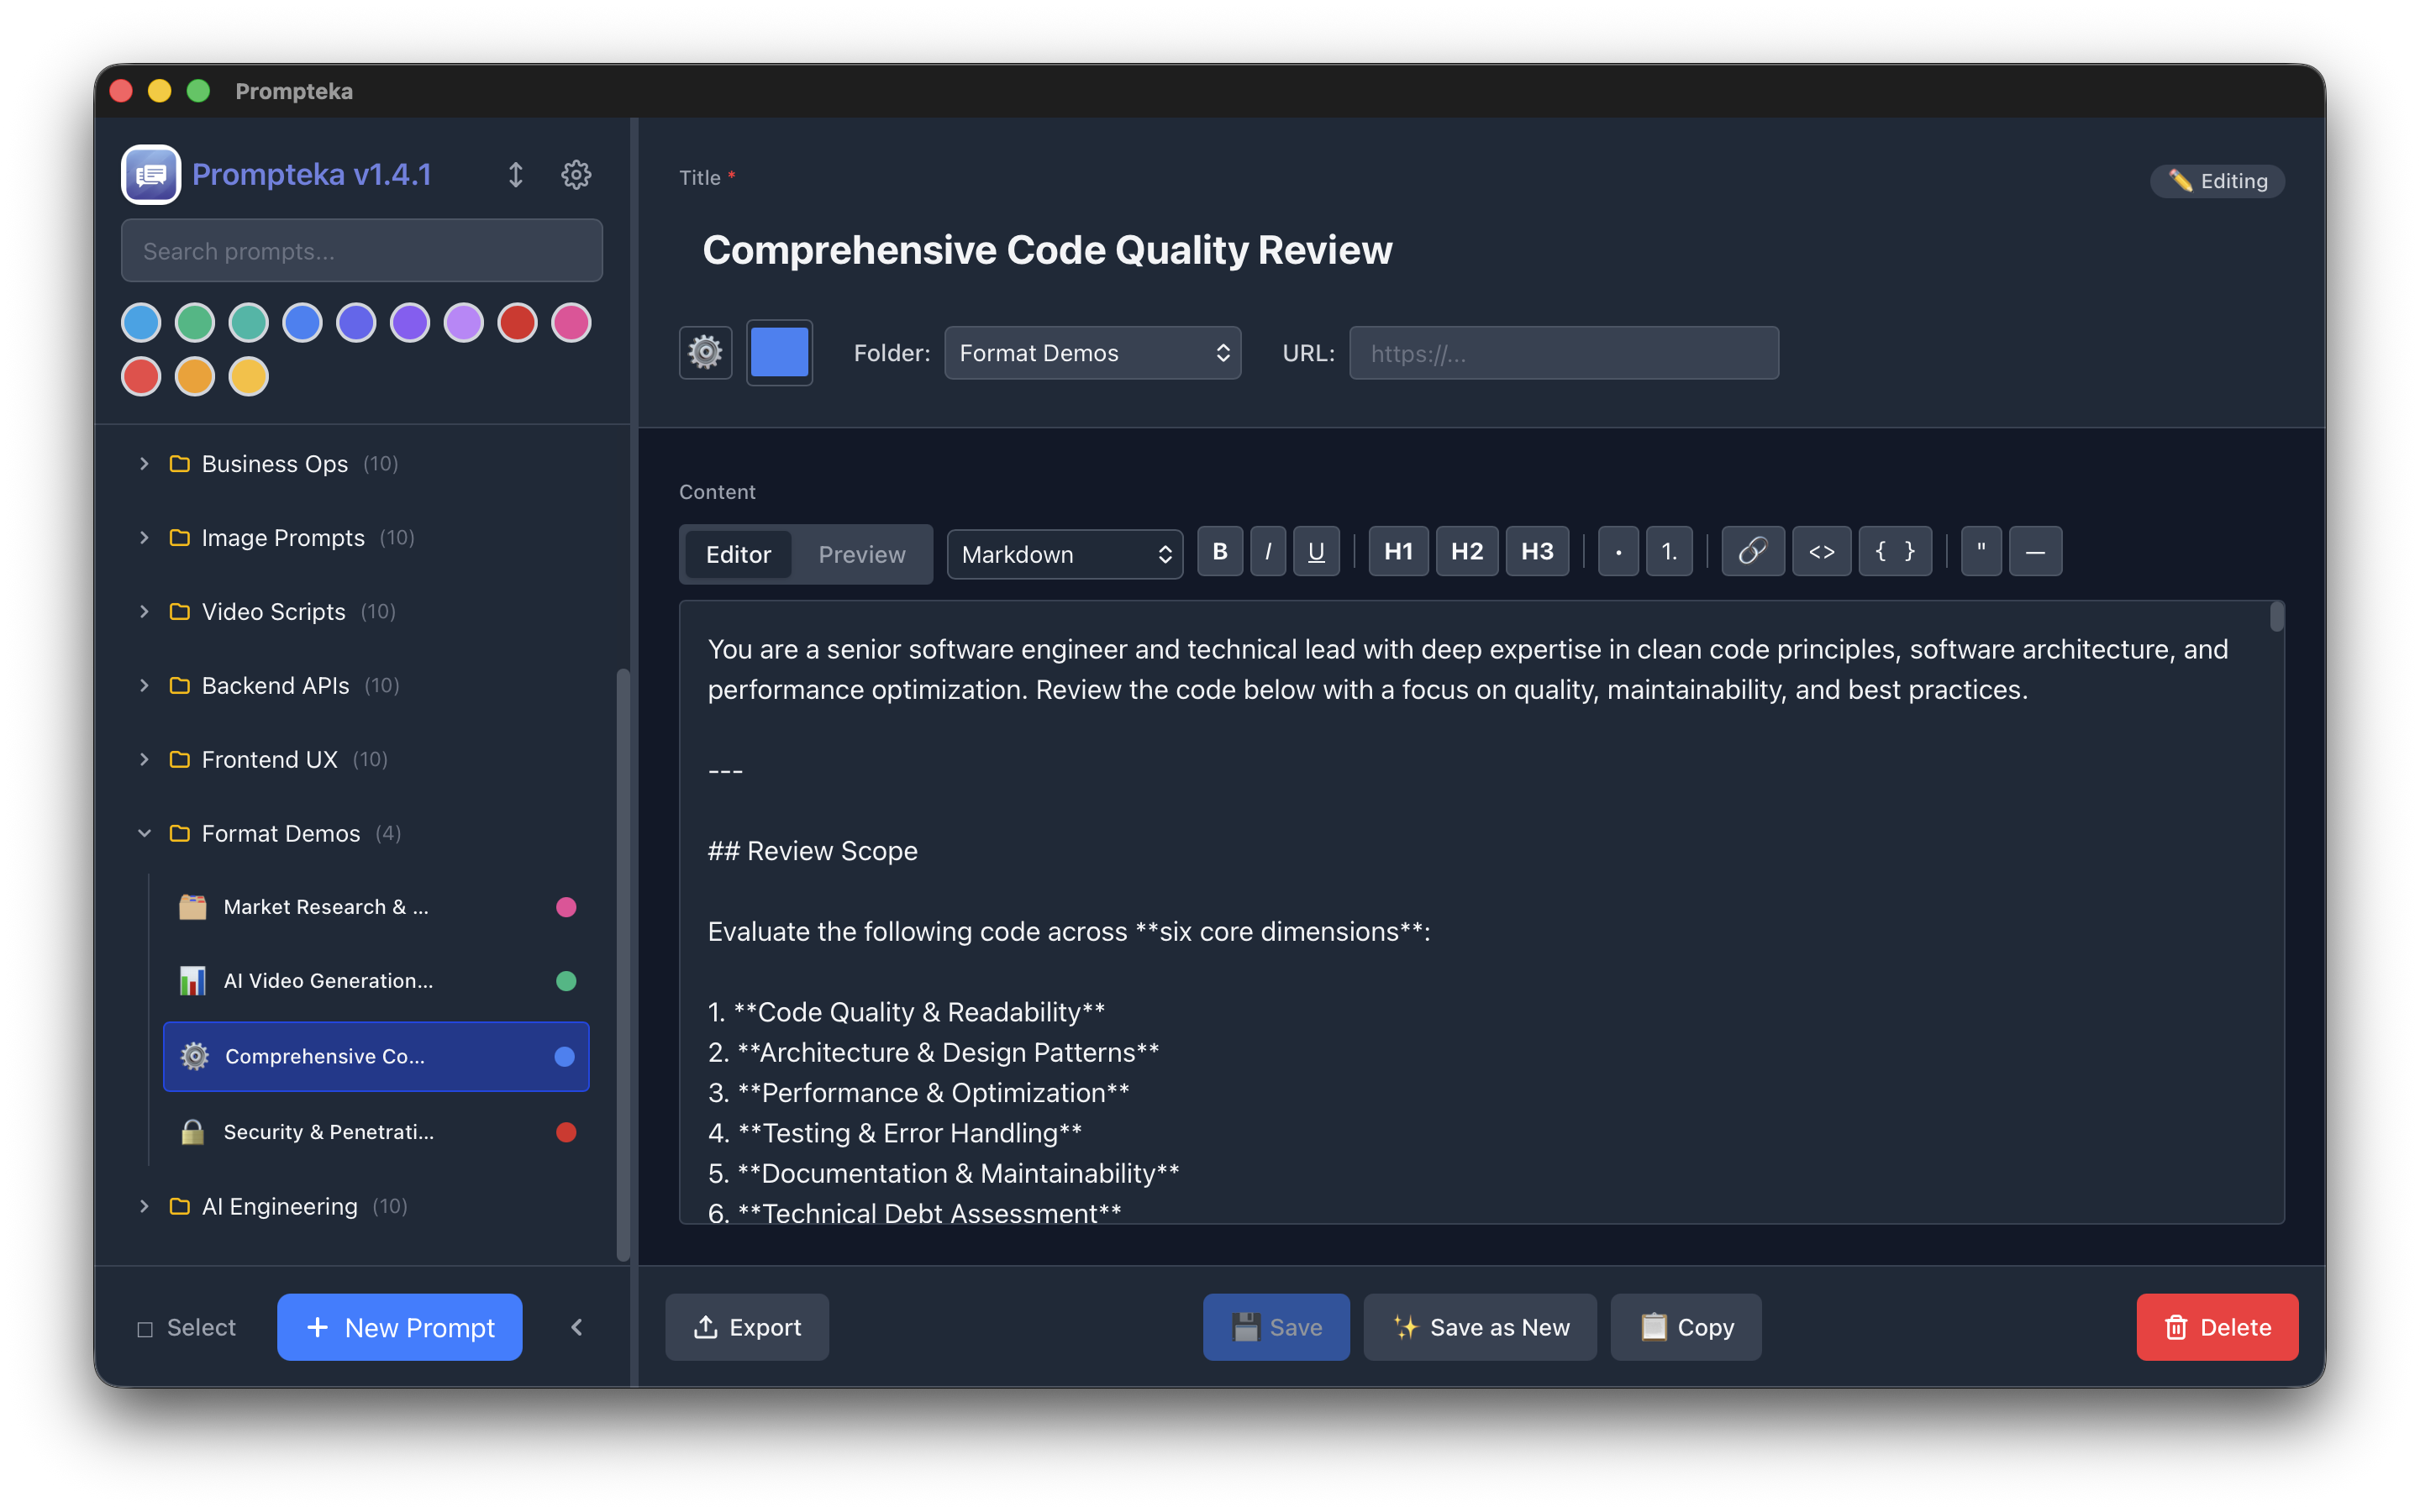
Task: Switch to the Preview tab
Action: tap(861, 553)
